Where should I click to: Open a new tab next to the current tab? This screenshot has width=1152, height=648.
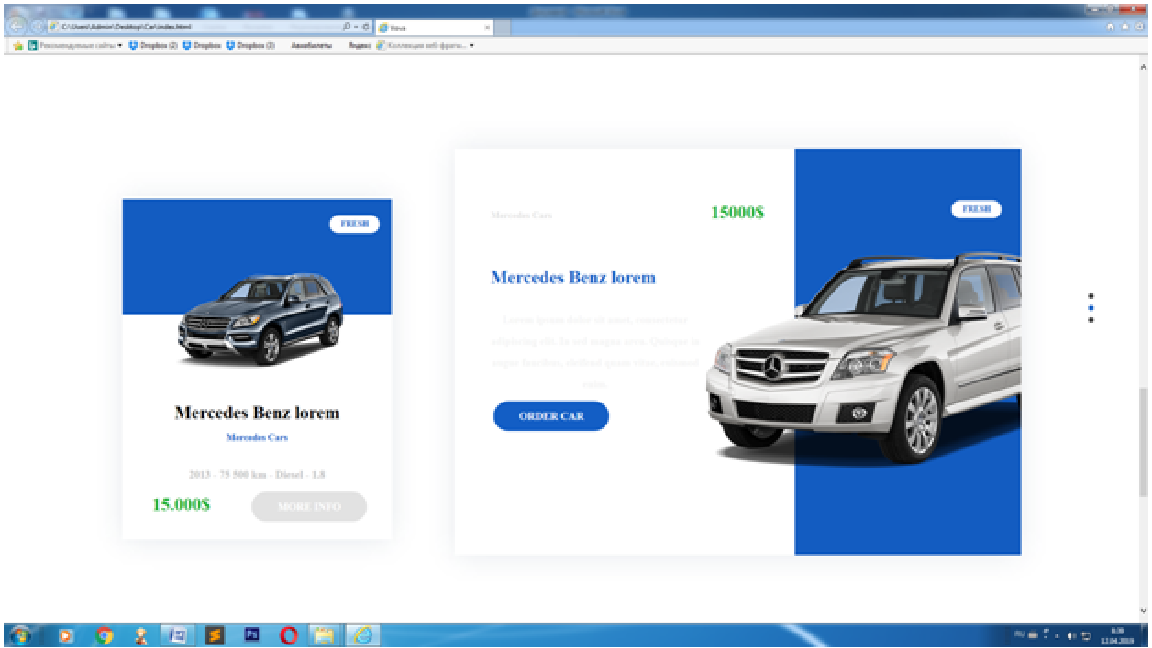503,27
